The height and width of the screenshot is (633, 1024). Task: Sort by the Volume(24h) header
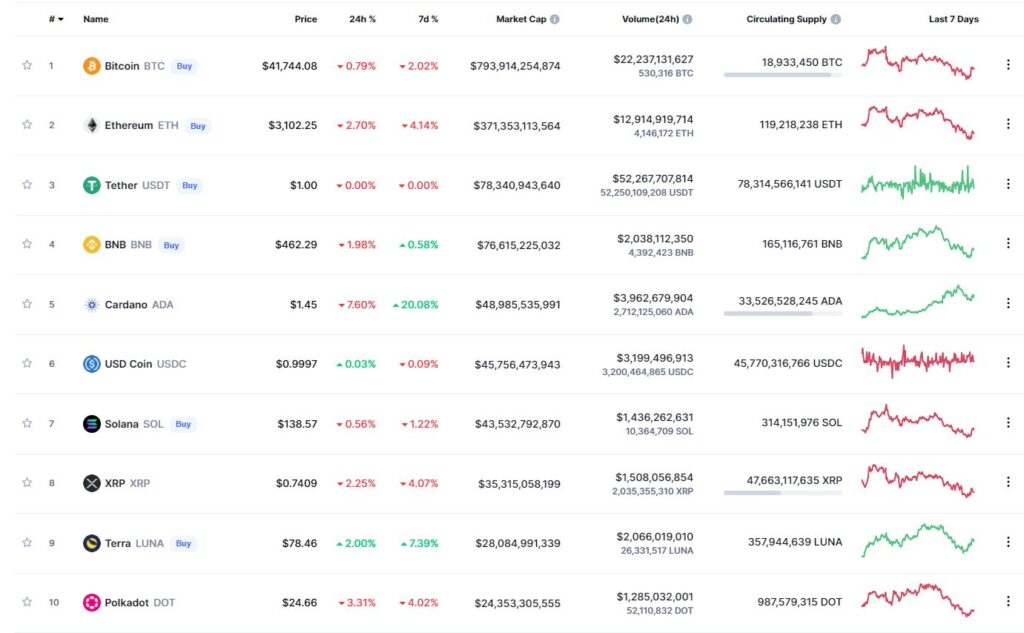tap(650, 20)
